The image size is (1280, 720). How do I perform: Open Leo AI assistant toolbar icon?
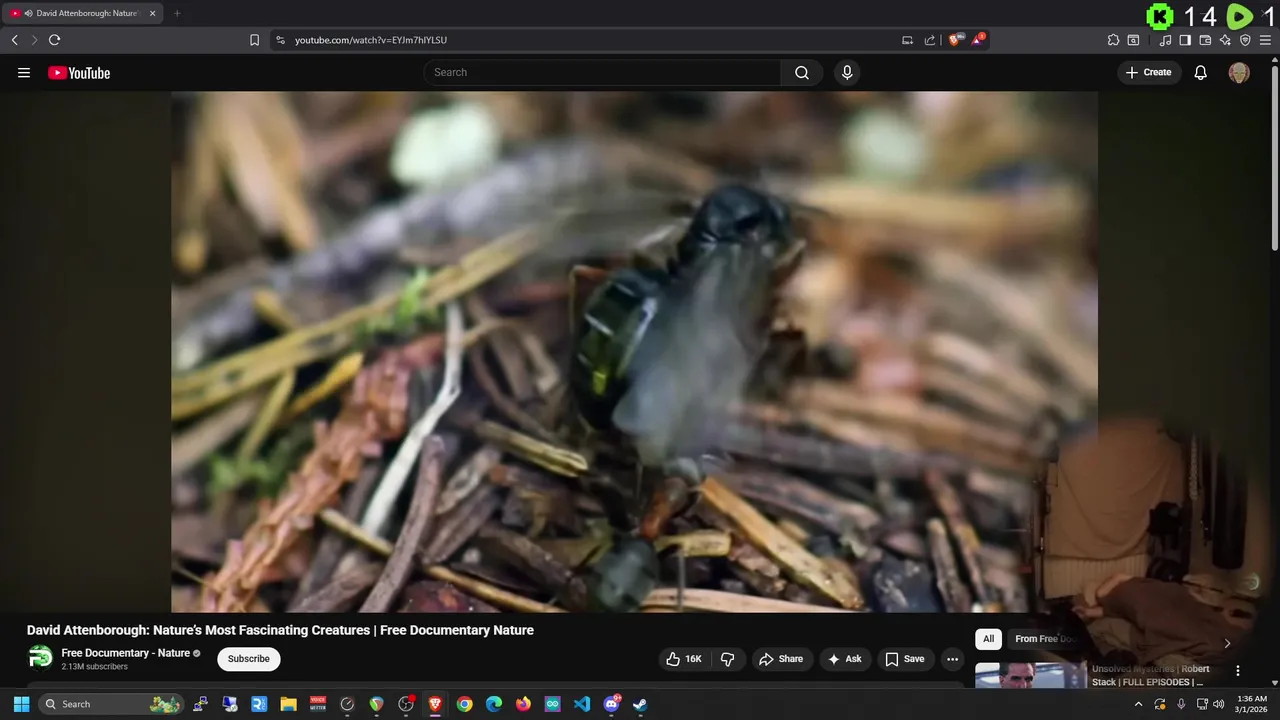pos(1225,40)
